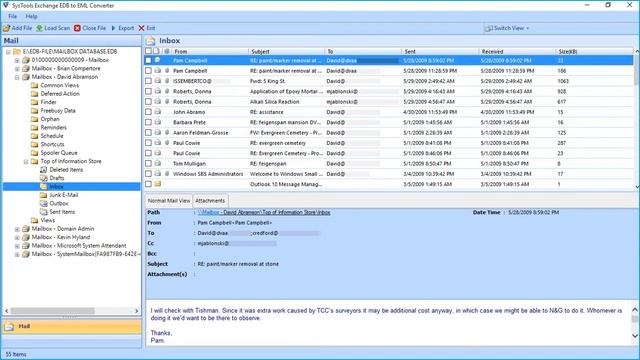Click the Drafts folder icon
Viewport: 640px width, 360px height.
pos(43,178)
